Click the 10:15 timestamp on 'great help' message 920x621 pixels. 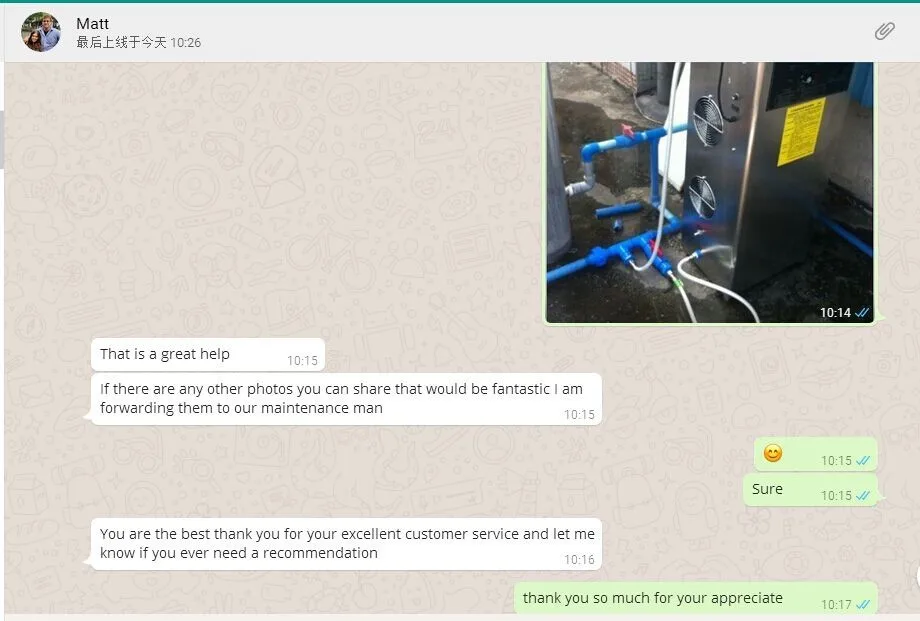[302, 360]
